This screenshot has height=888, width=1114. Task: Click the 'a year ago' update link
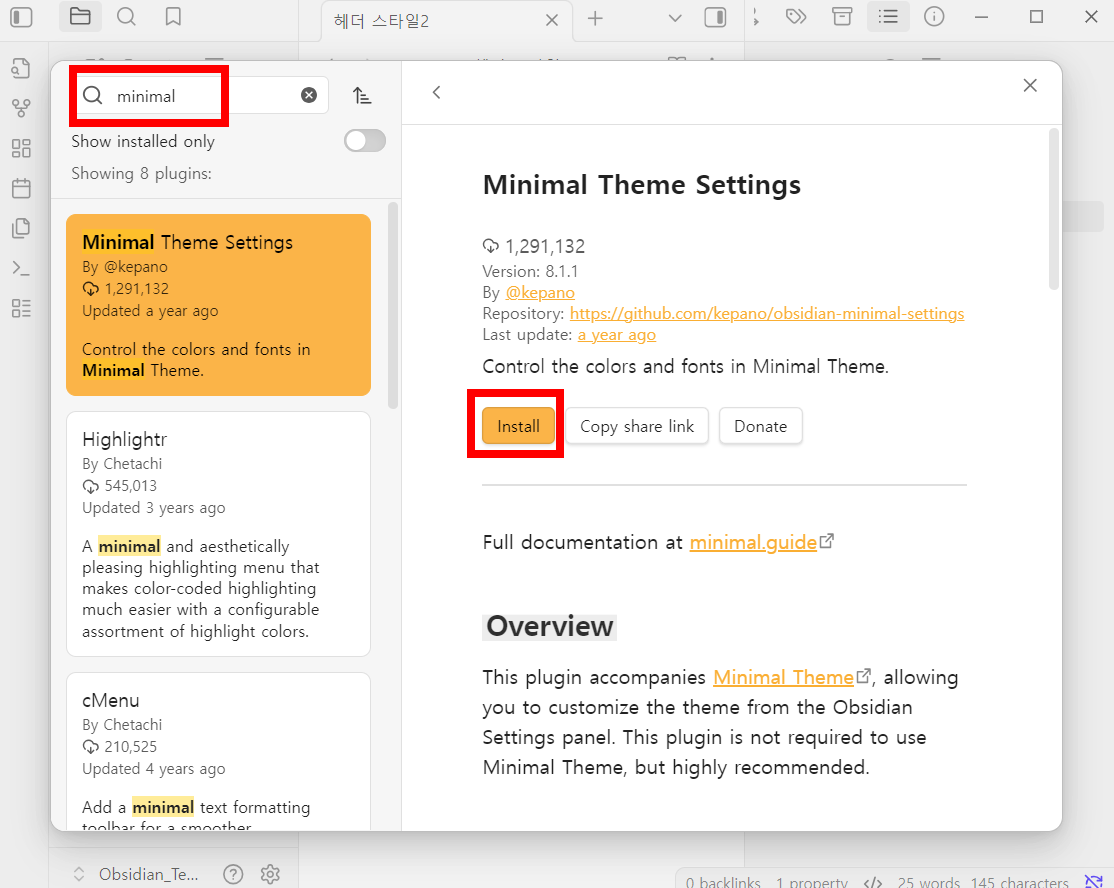tap(617, 335)
